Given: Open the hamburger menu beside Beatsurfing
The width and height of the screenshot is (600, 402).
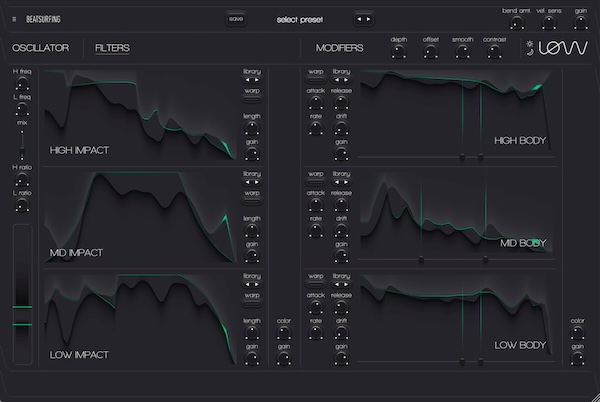Looking at the screenshot, I should click(x=14, y=18).
